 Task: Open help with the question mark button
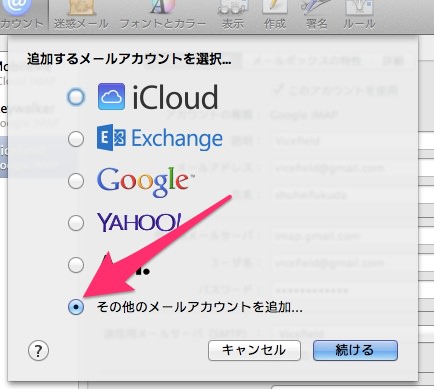38,351
